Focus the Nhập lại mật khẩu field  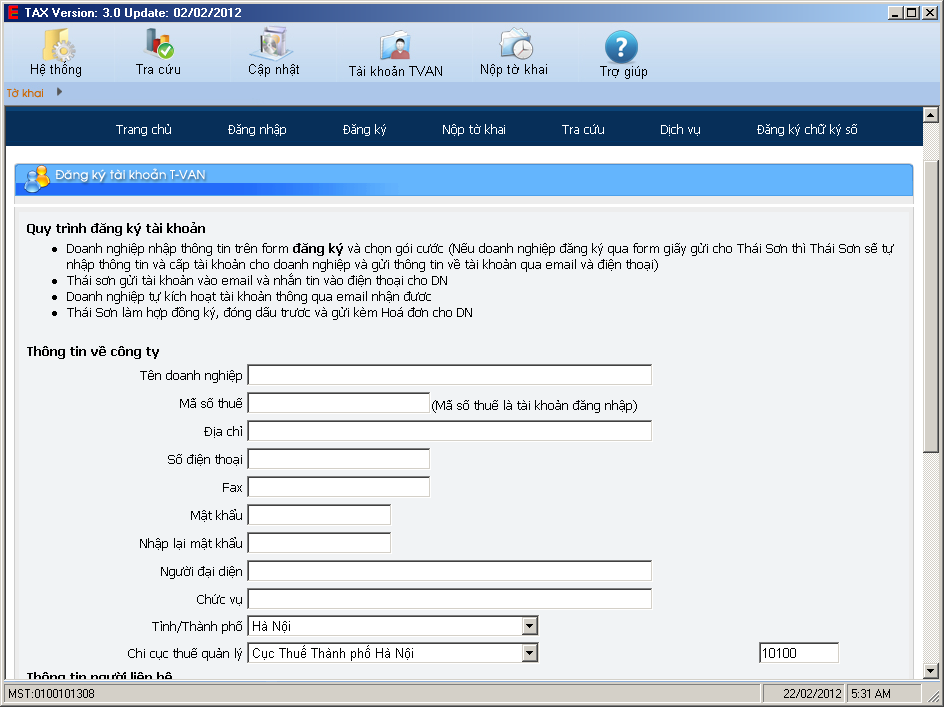coord(319,543)
